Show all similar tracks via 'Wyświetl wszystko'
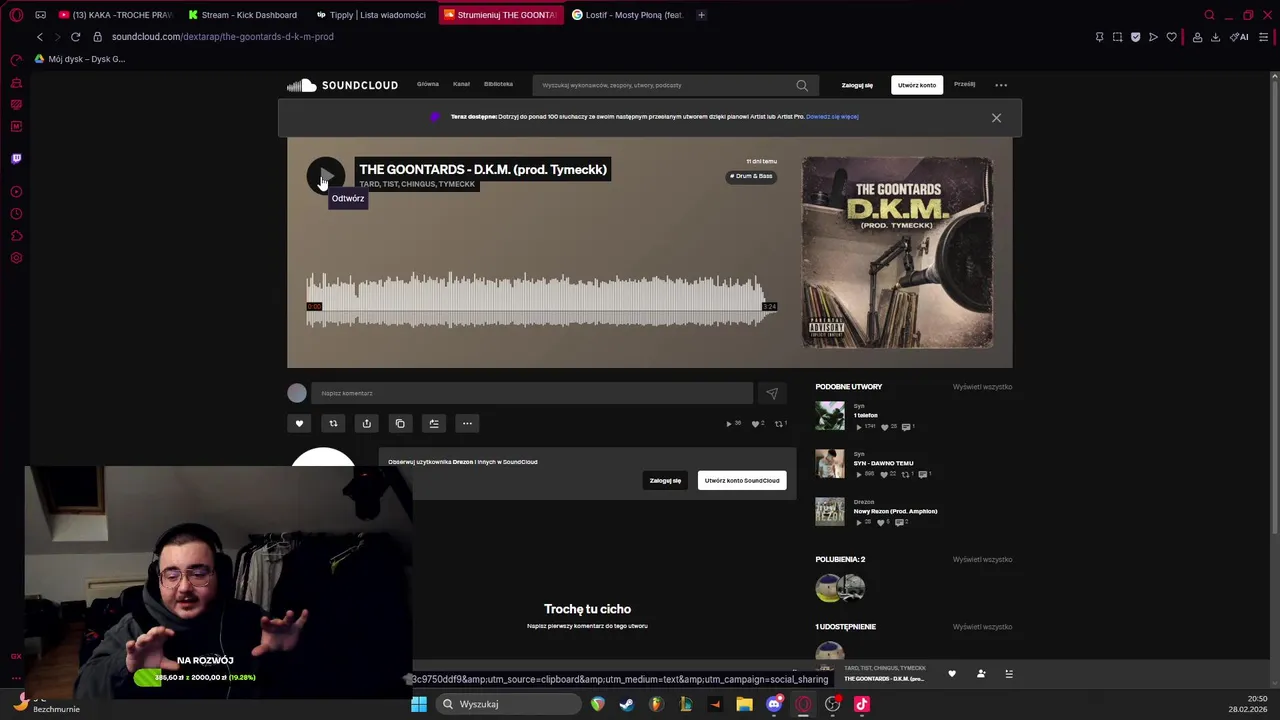 coord(982,387)
